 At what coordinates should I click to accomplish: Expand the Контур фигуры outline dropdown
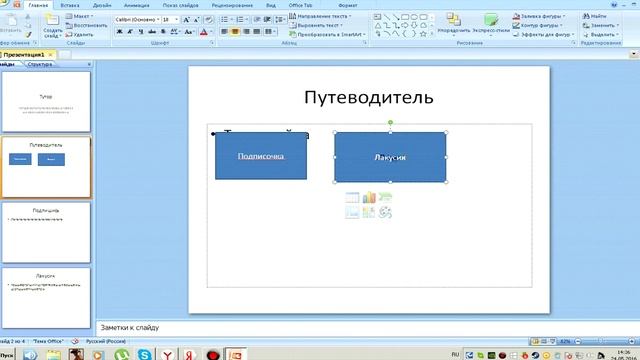[x=538, y=25]
